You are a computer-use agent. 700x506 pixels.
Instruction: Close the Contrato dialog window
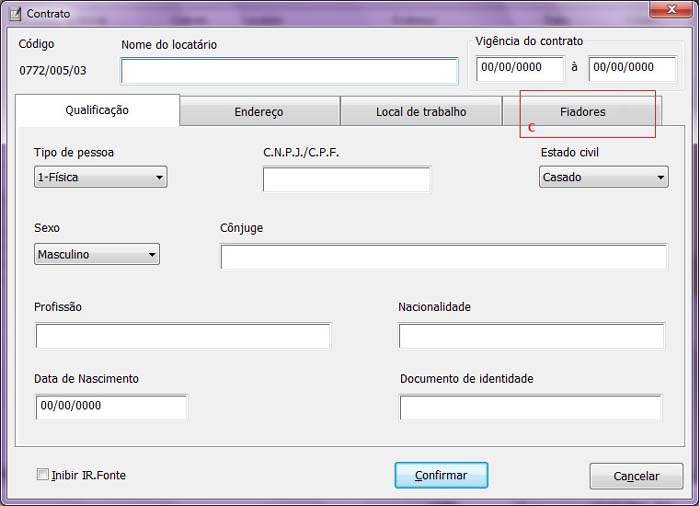click(666, 11)
